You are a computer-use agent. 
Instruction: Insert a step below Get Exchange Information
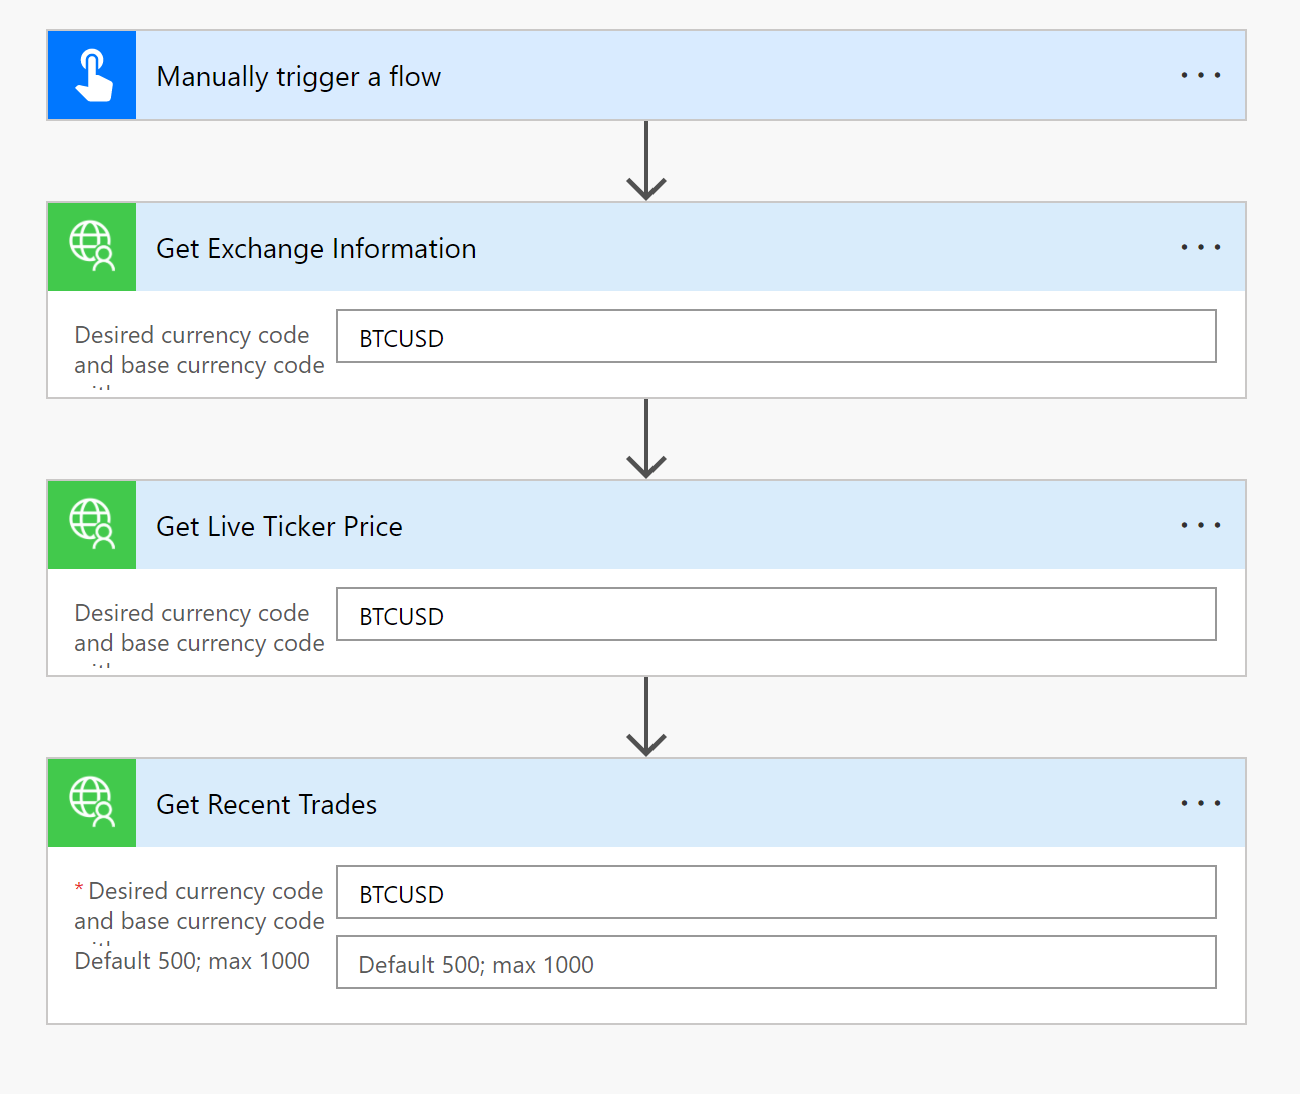[646, 439]
